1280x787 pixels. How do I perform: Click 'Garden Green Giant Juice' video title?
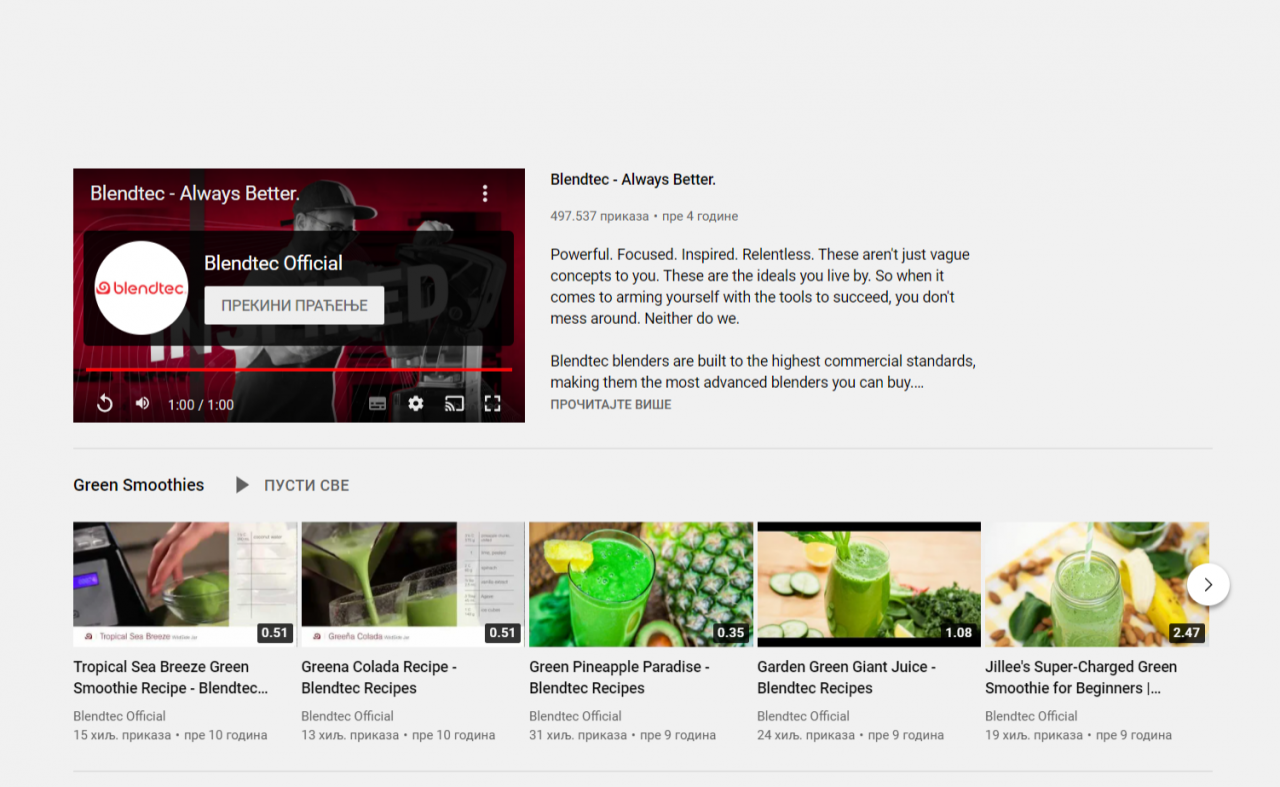tap(846, 677)
